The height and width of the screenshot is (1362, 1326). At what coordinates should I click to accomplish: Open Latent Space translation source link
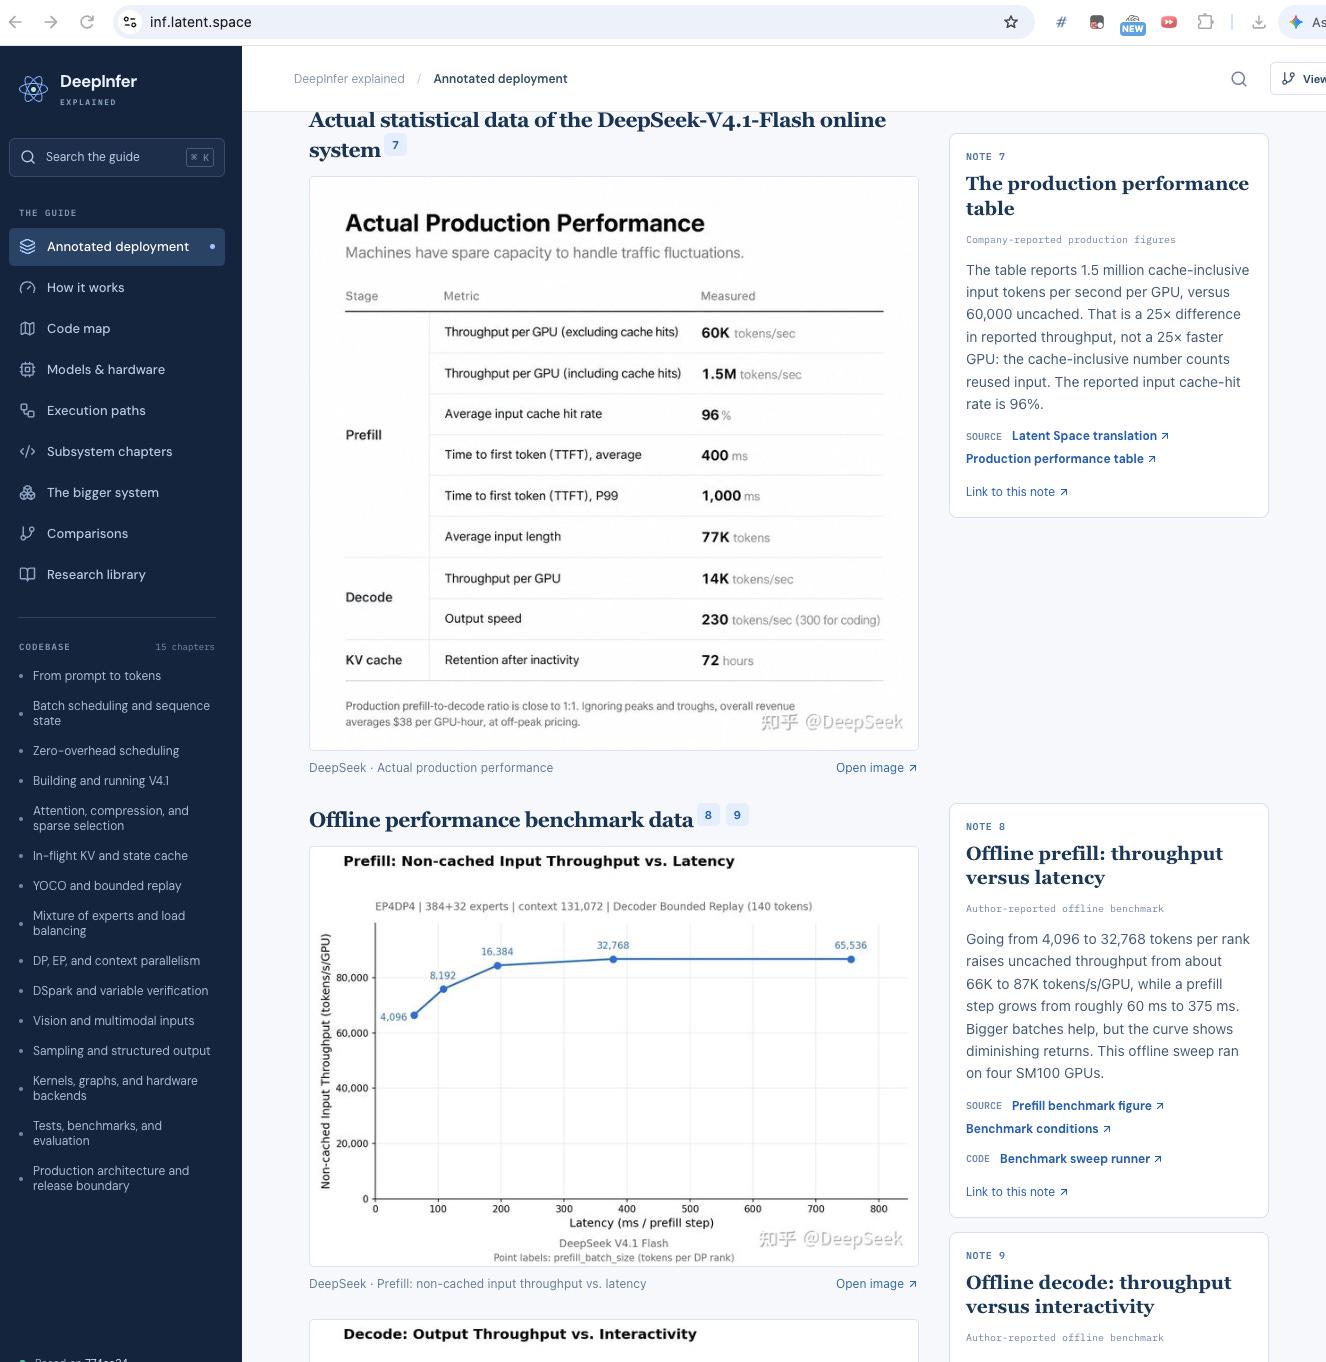pos(1090,436)
